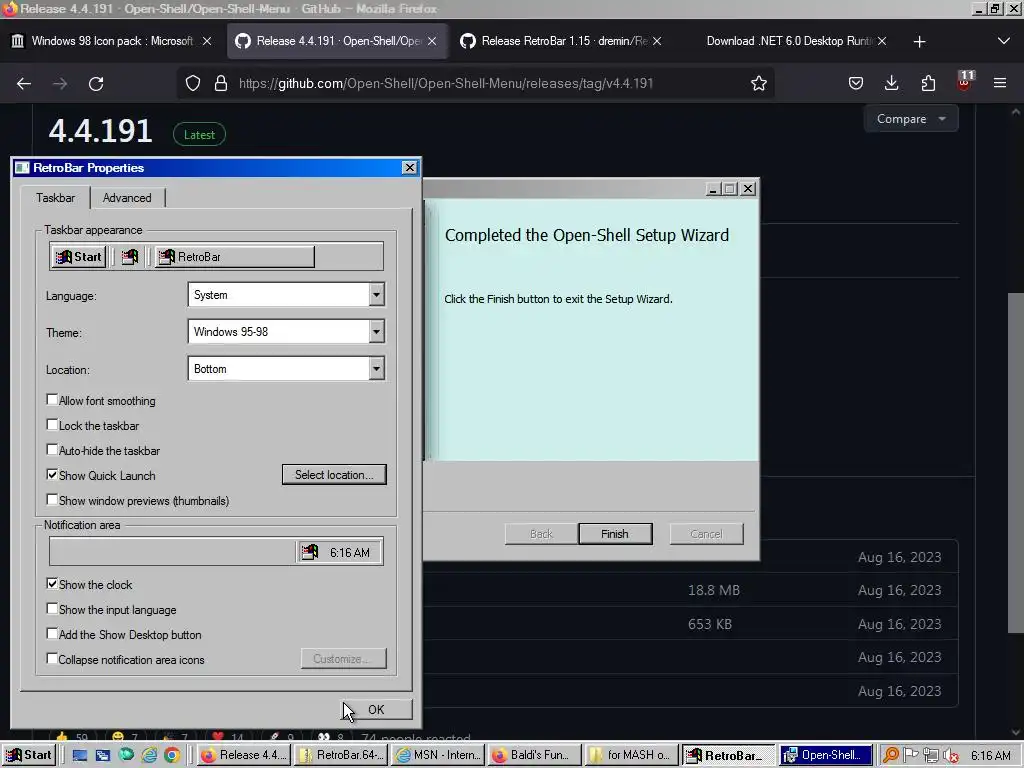This screenshot has height=768, width=1024.
Task: List all tabs with the chevron
Action: [x=1004, y=41]
